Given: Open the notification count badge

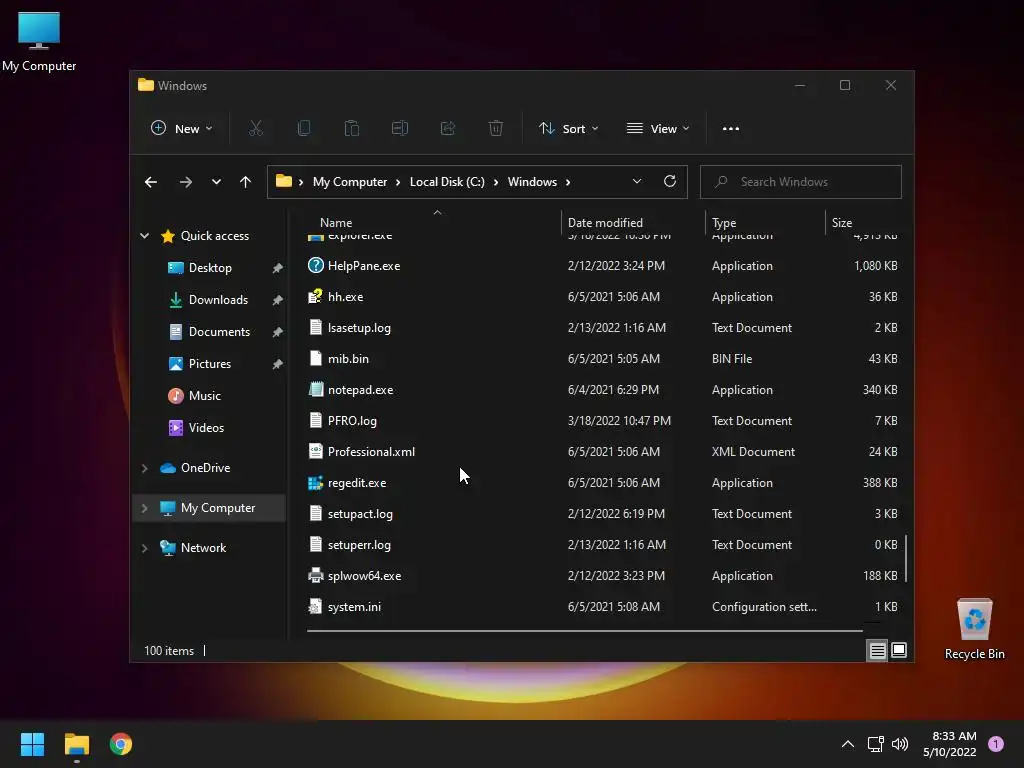Looking at the screenshot, I should point(996,744).
